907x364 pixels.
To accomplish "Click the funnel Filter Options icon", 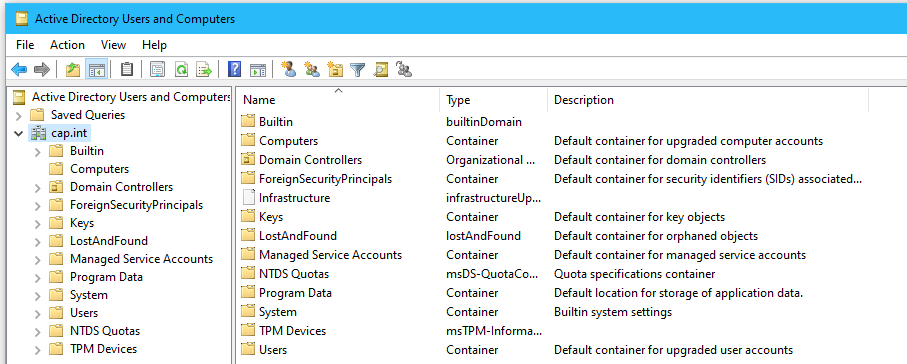I will [358, 70].
